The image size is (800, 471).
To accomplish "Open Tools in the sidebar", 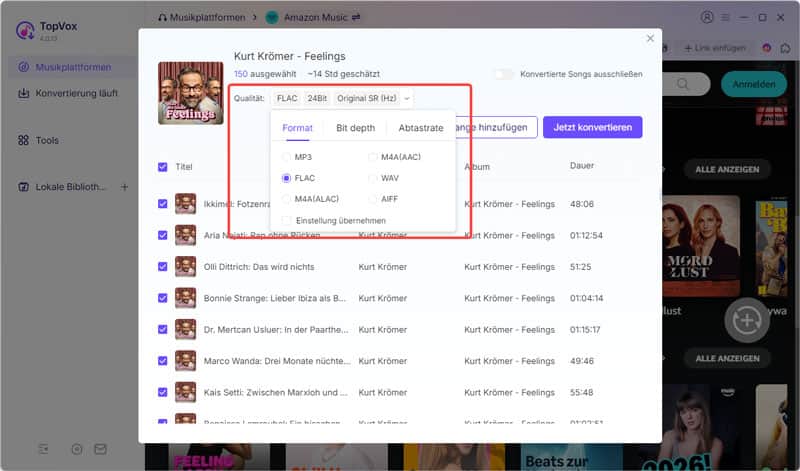I will click(38, 140).
